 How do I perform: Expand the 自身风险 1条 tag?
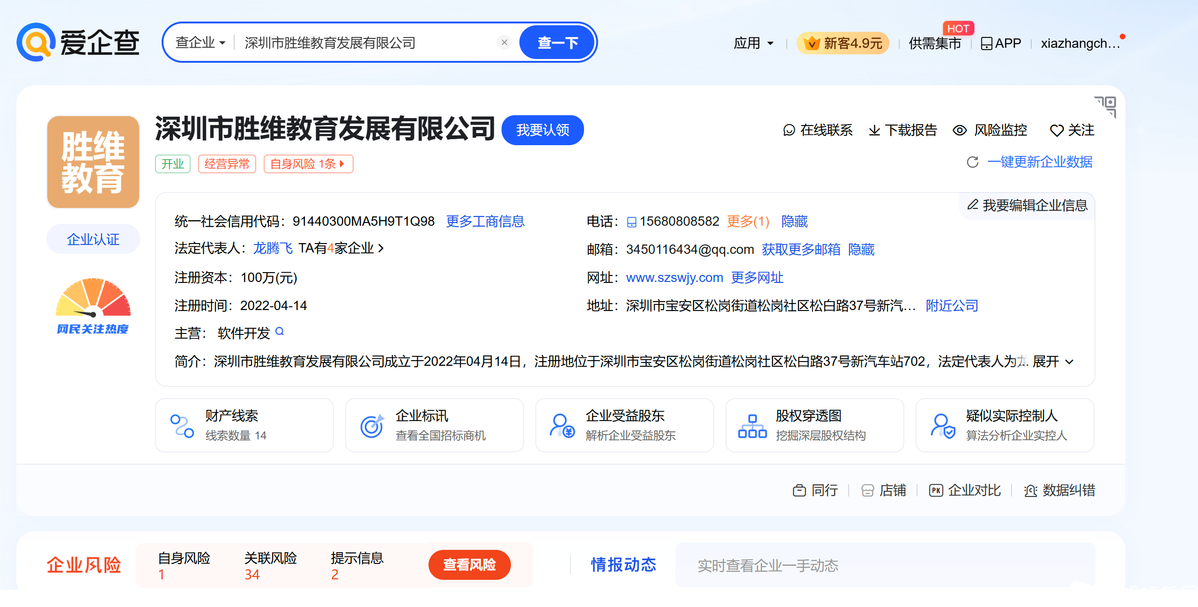[309, 164]
